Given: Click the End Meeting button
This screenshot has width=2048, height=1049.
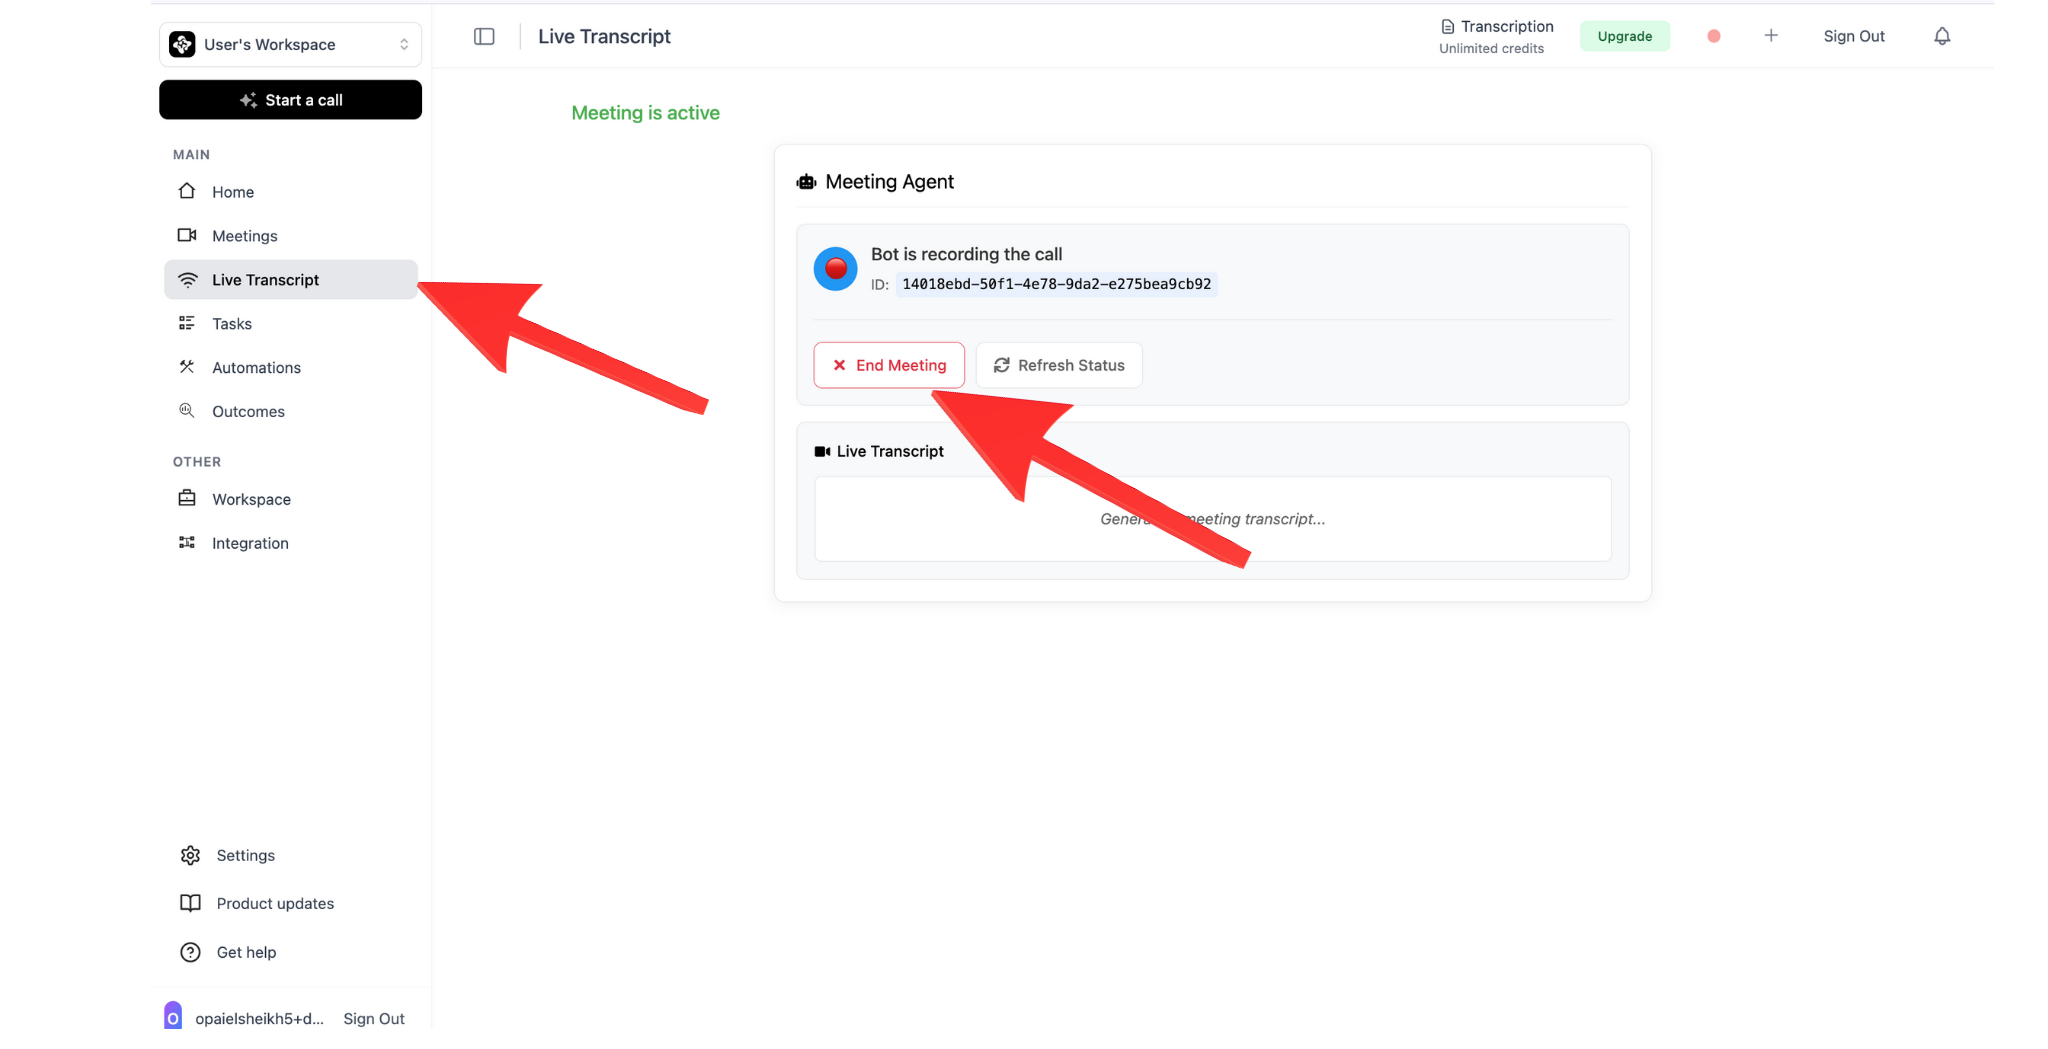Looking at the screenshot, I should click(x=888, y=365).
